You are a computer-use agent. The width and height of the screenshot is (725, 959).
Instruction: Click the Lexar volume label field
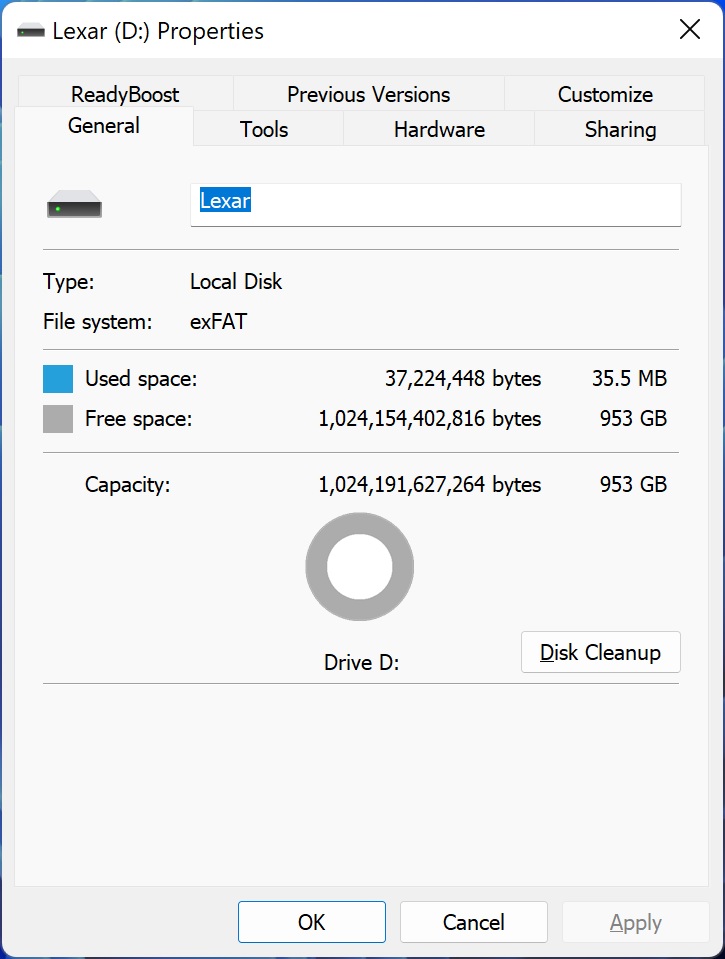point(436,205)
